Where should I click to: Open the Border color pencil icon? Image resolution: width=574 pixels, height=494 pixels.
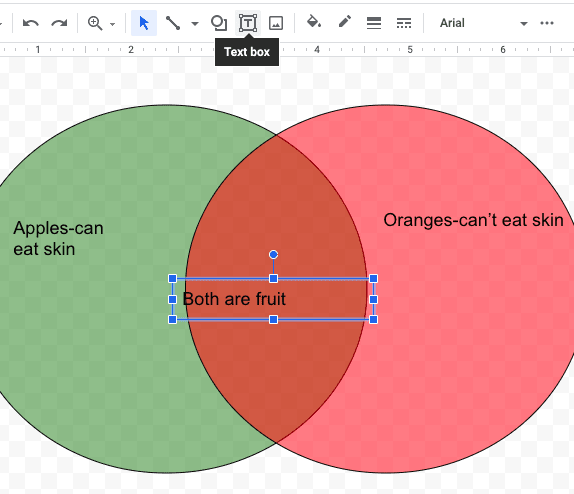[344, 22]
